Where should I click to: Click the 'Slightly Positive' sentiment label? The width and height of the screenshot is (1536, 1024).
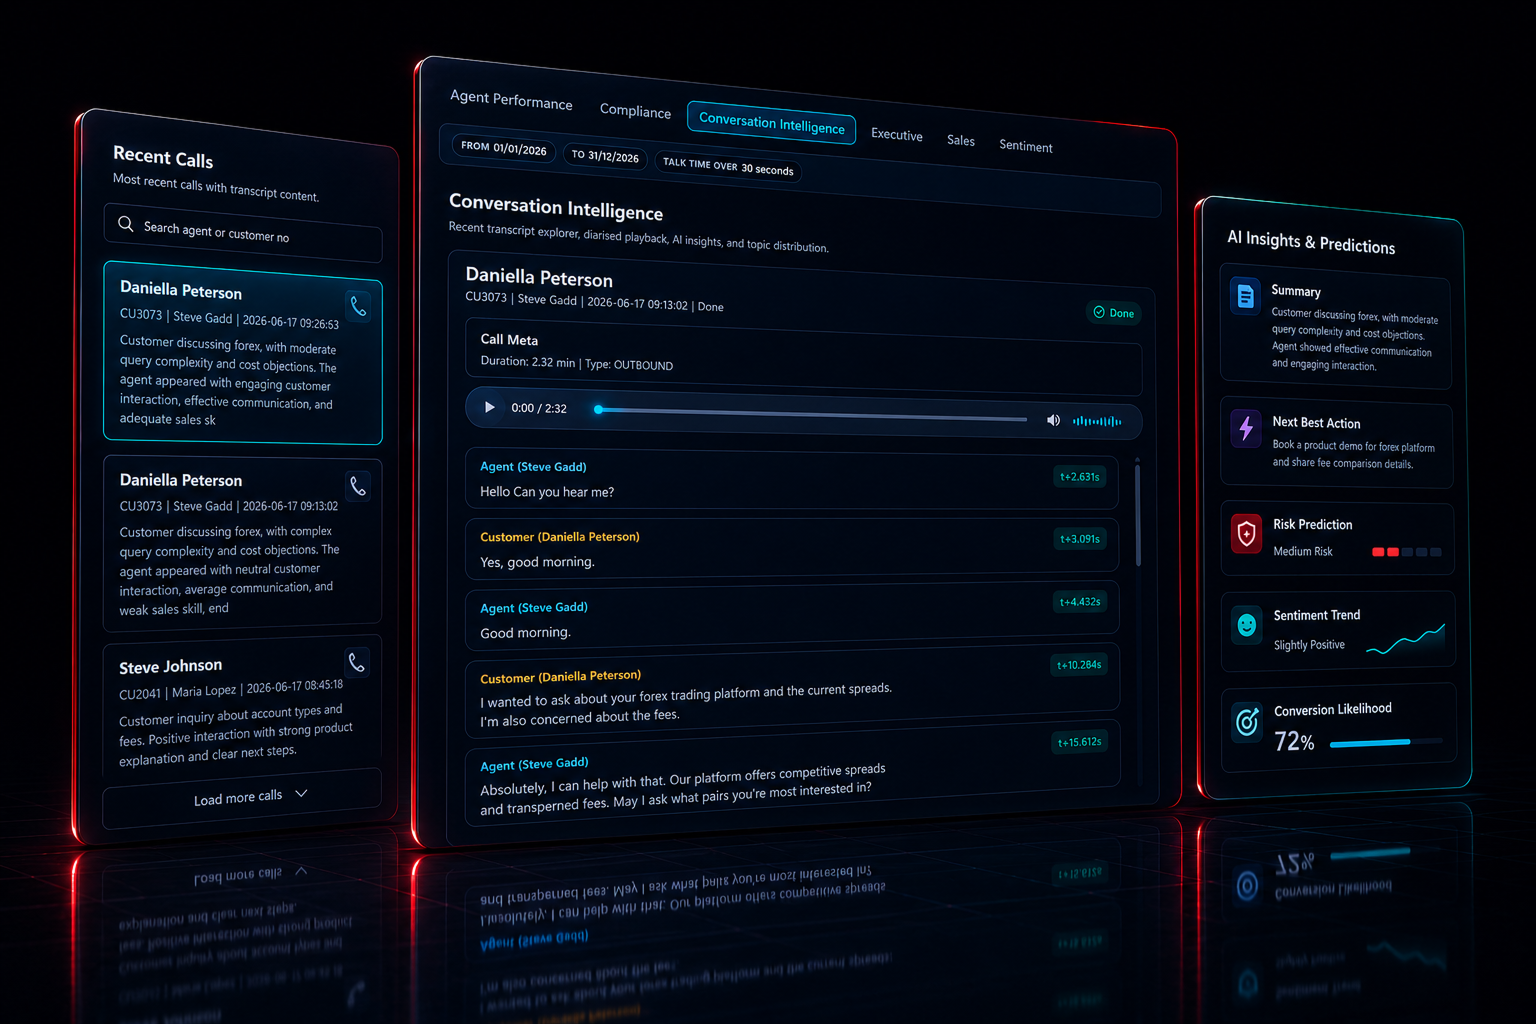click(x=1309, y=645)
